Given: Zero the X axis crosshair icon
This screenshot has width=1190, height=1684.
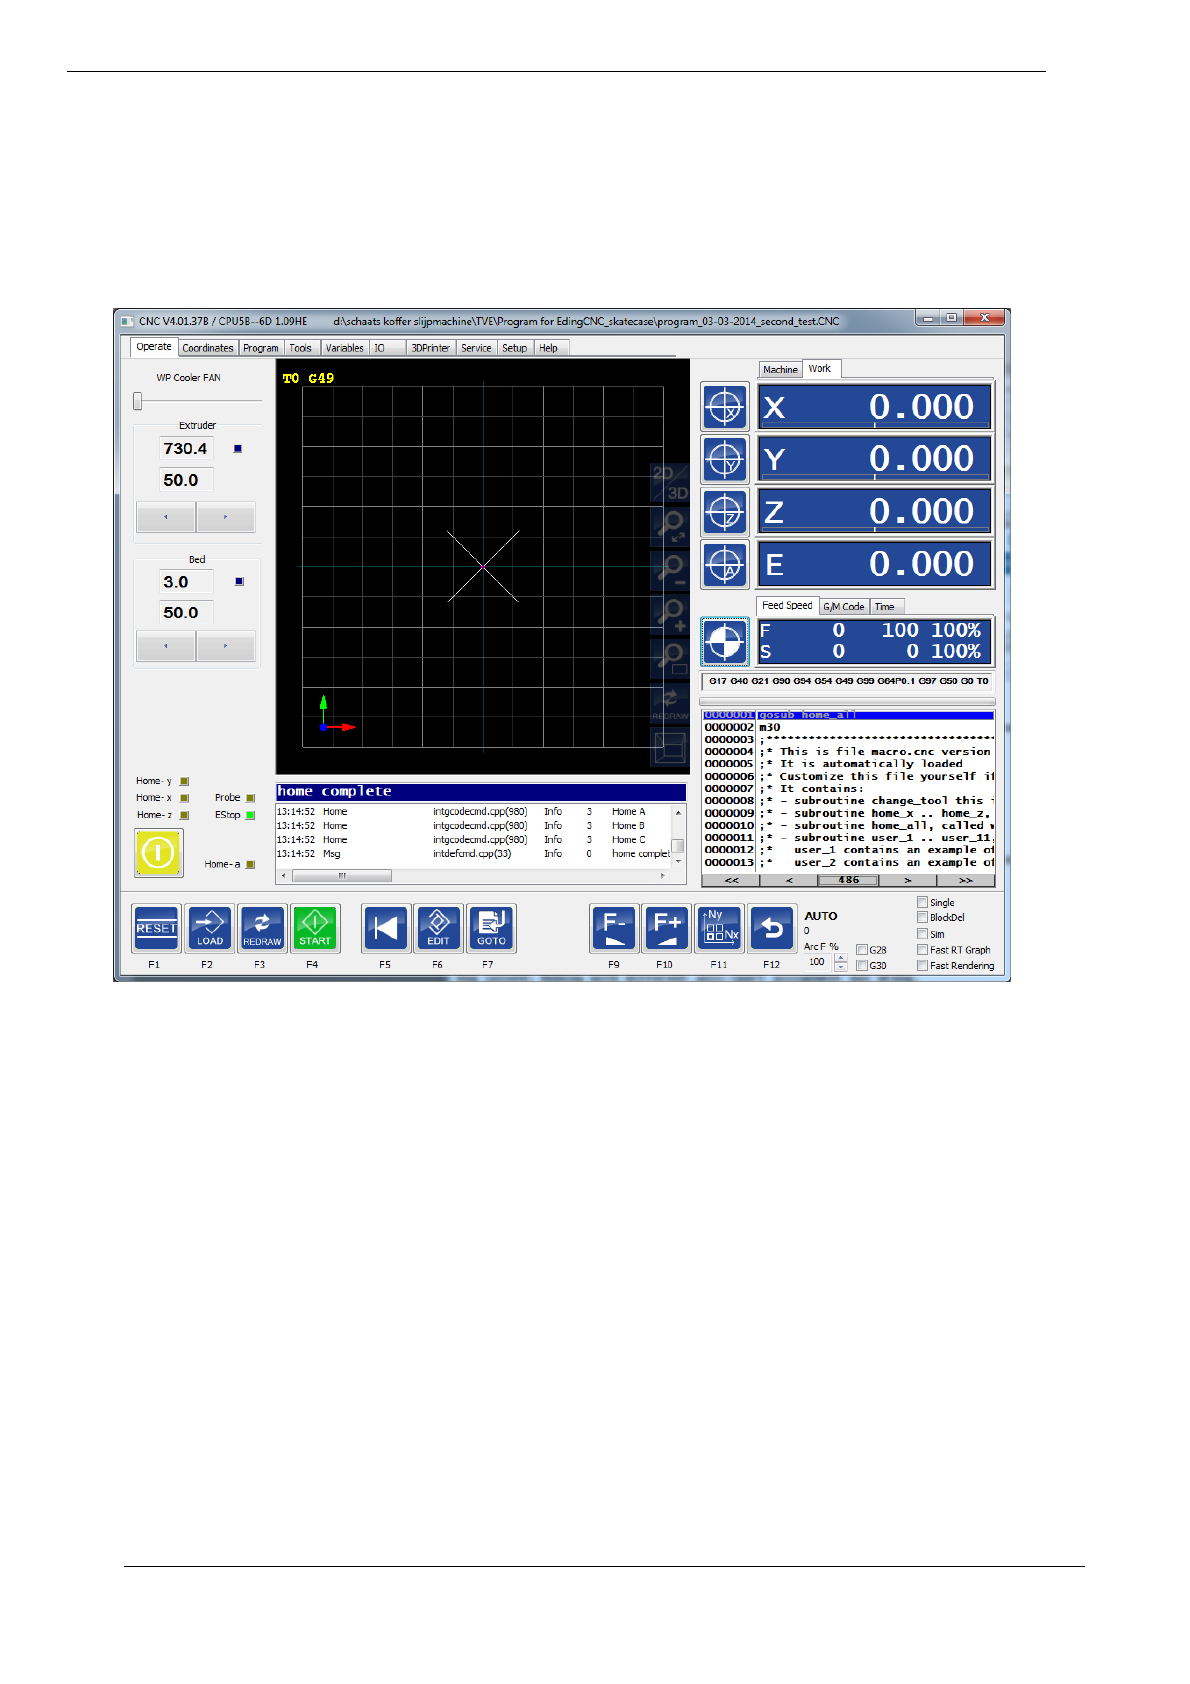Looking at the screenshot, I should [725, 407].
